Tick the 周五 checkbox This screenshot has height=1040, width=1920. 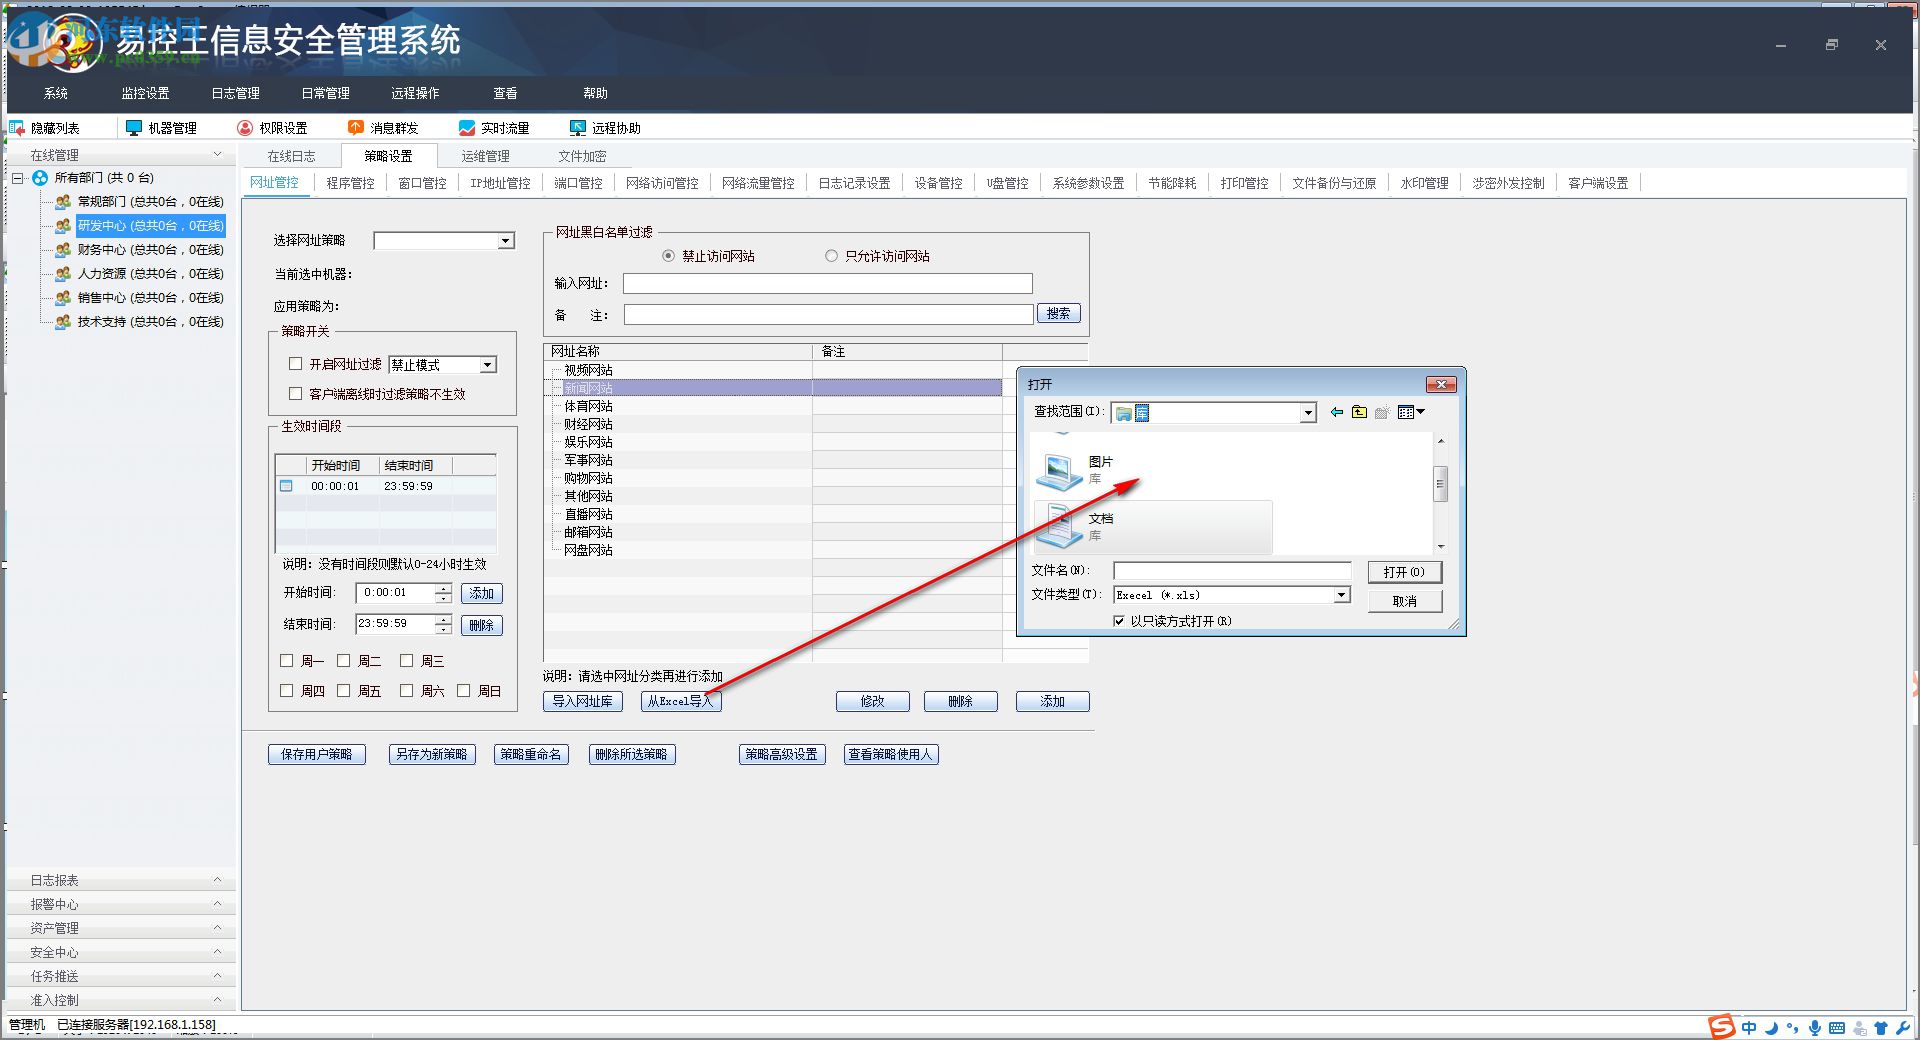coord(344,691)
